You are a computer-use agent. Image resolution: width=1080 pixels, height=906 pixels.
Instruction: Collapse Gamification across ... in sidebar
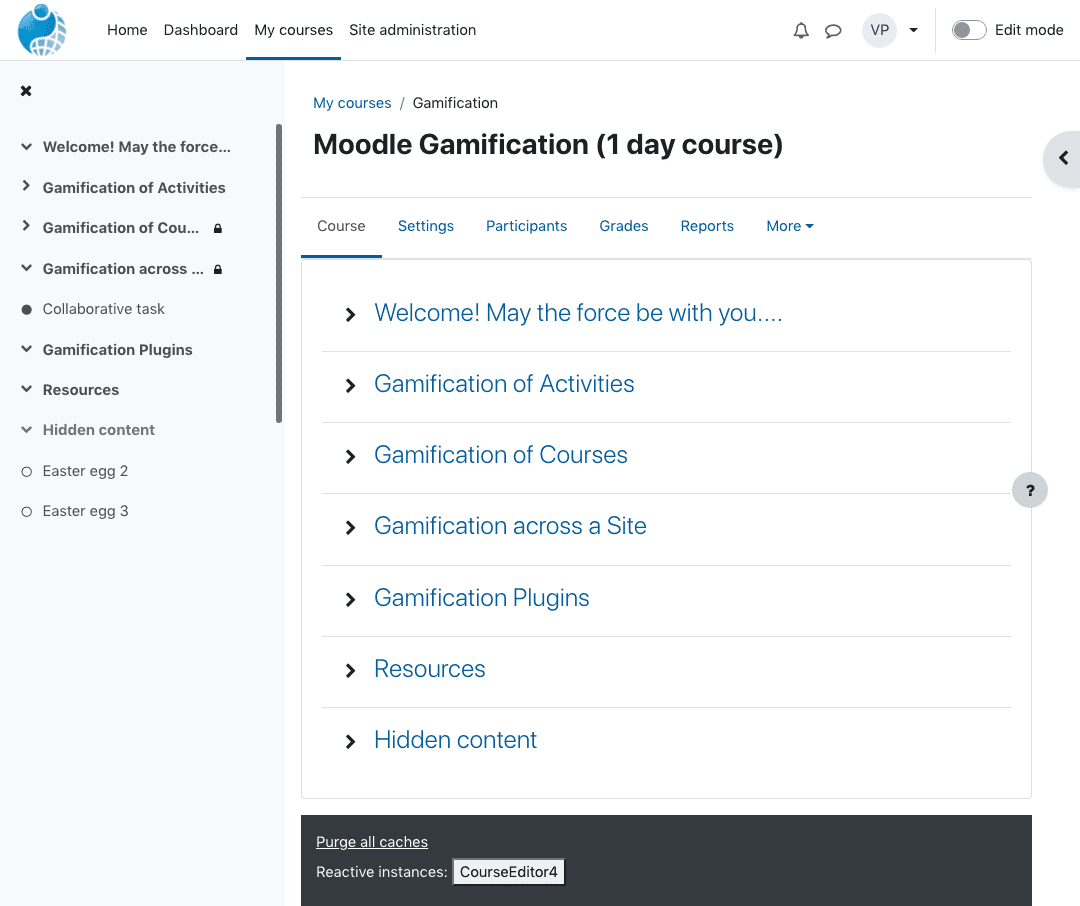point(26,268)
